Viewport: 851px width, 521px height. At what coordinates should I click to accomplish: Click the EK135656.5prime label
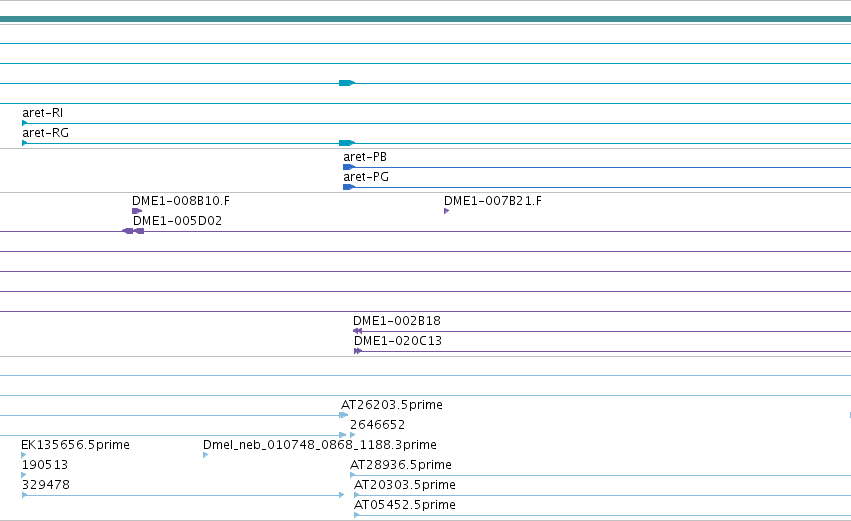[75, 445]
